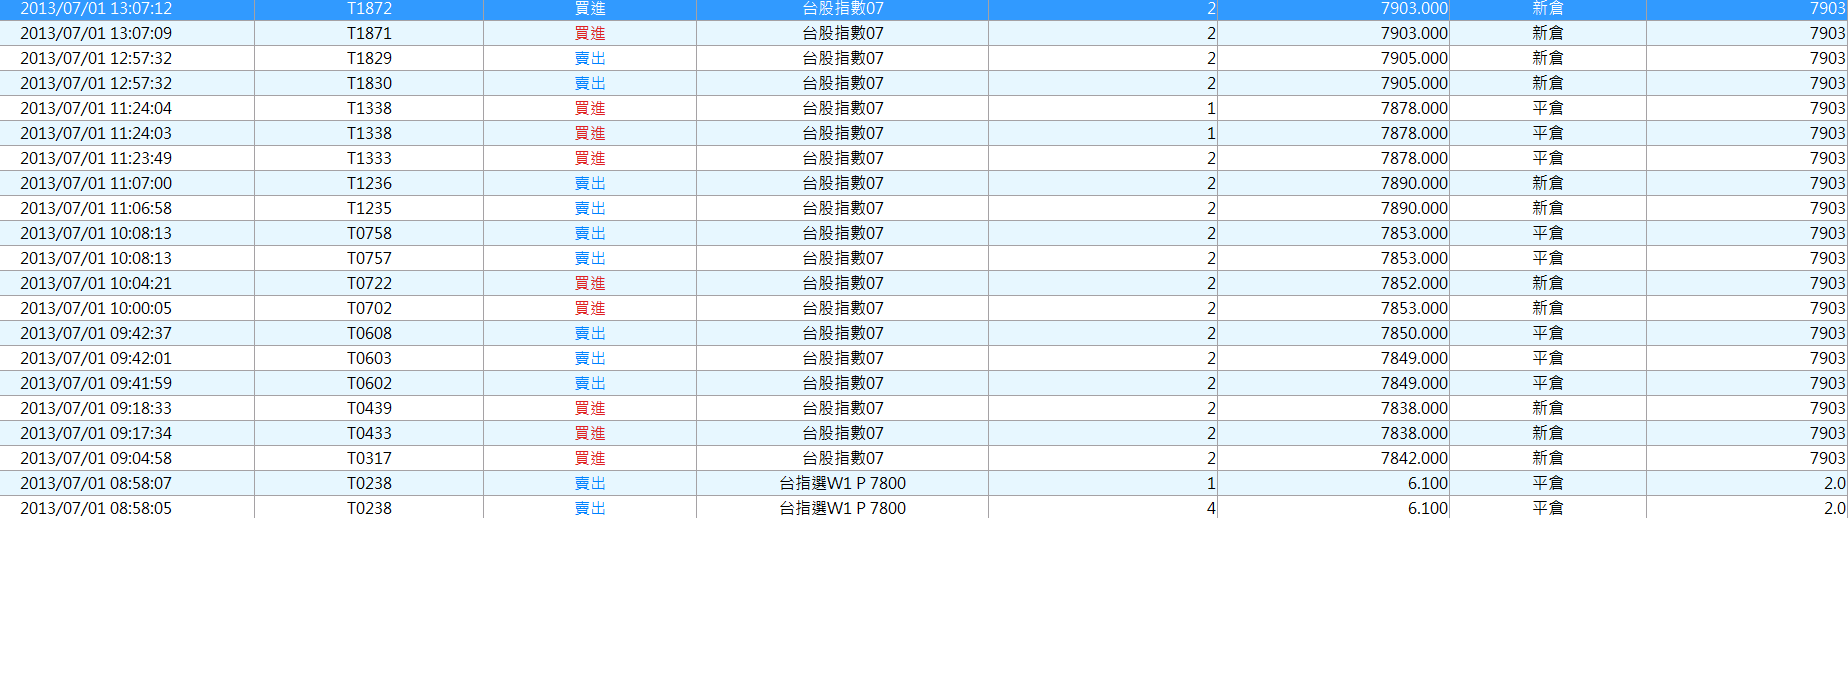Viewport: 1848px width, 676px height.
Task: Click quantity 4 in the 08:58:05 row
Action: pyautogui.click(x=1210, y=508)
